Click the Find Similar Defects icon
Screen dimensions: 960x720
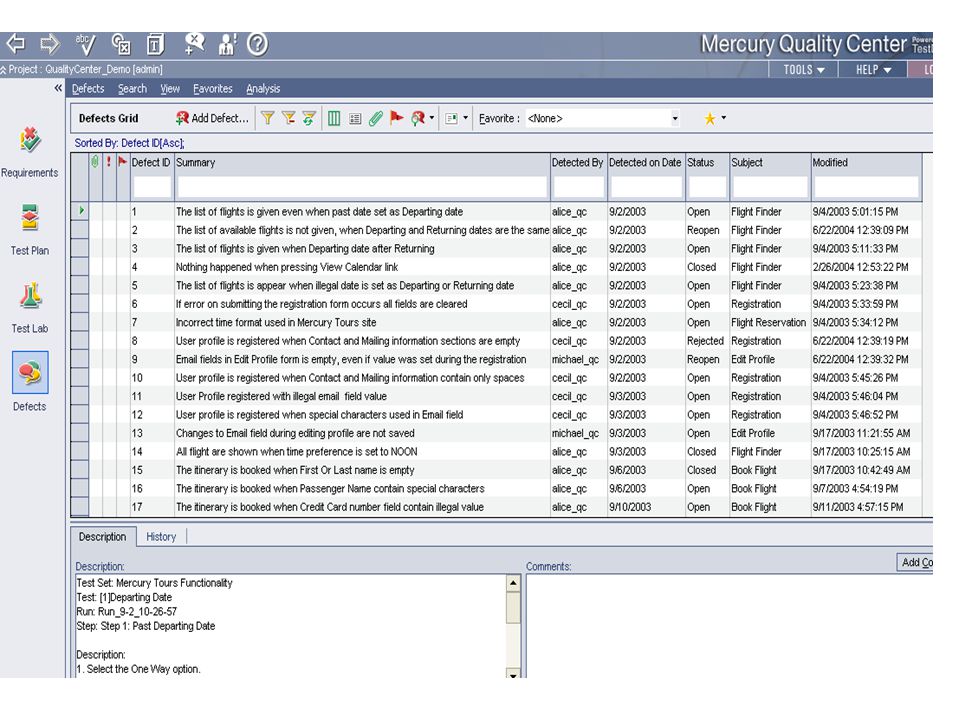(x=418, y=118)
